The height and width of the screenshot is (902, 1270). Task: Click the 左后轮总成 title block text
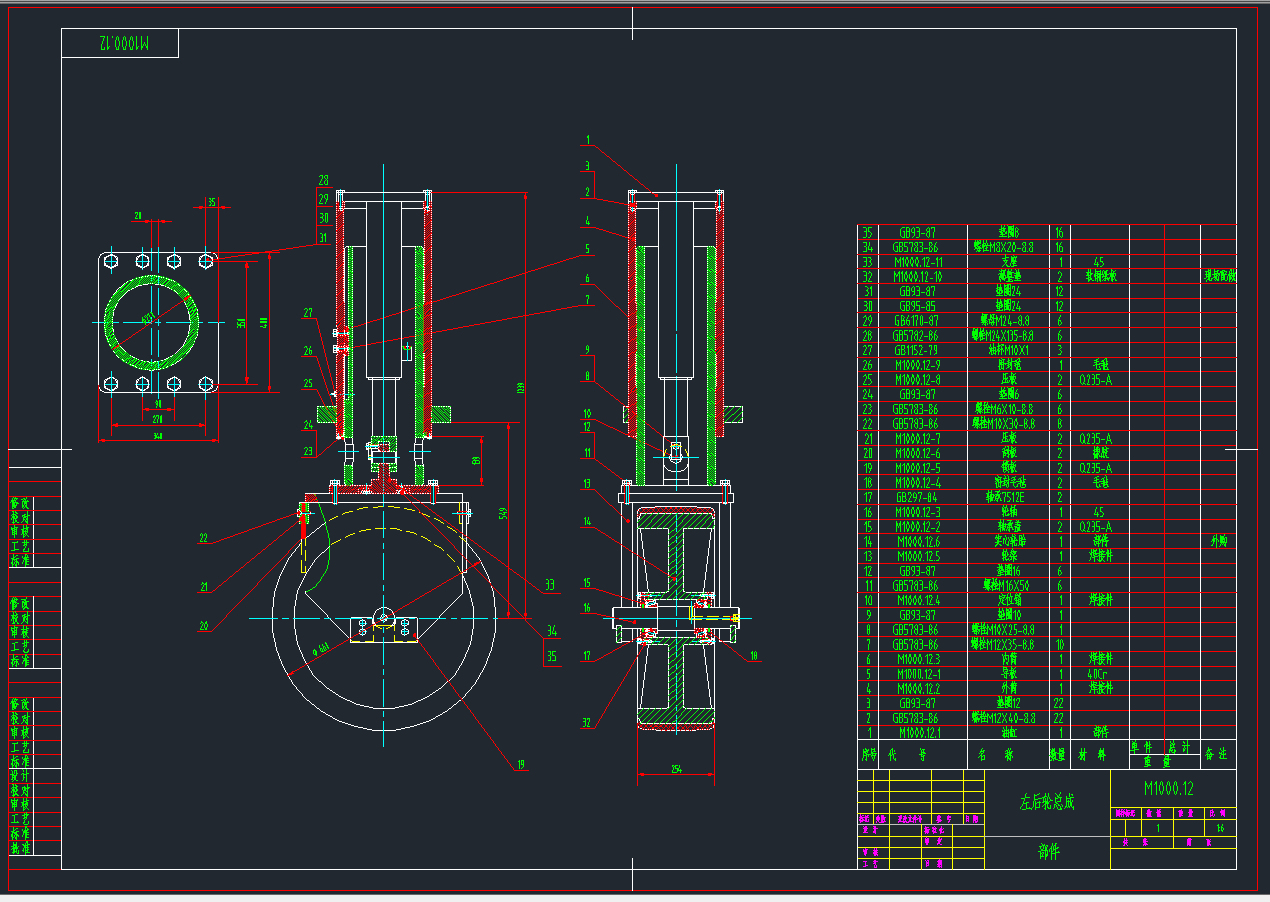[1047, 803]
